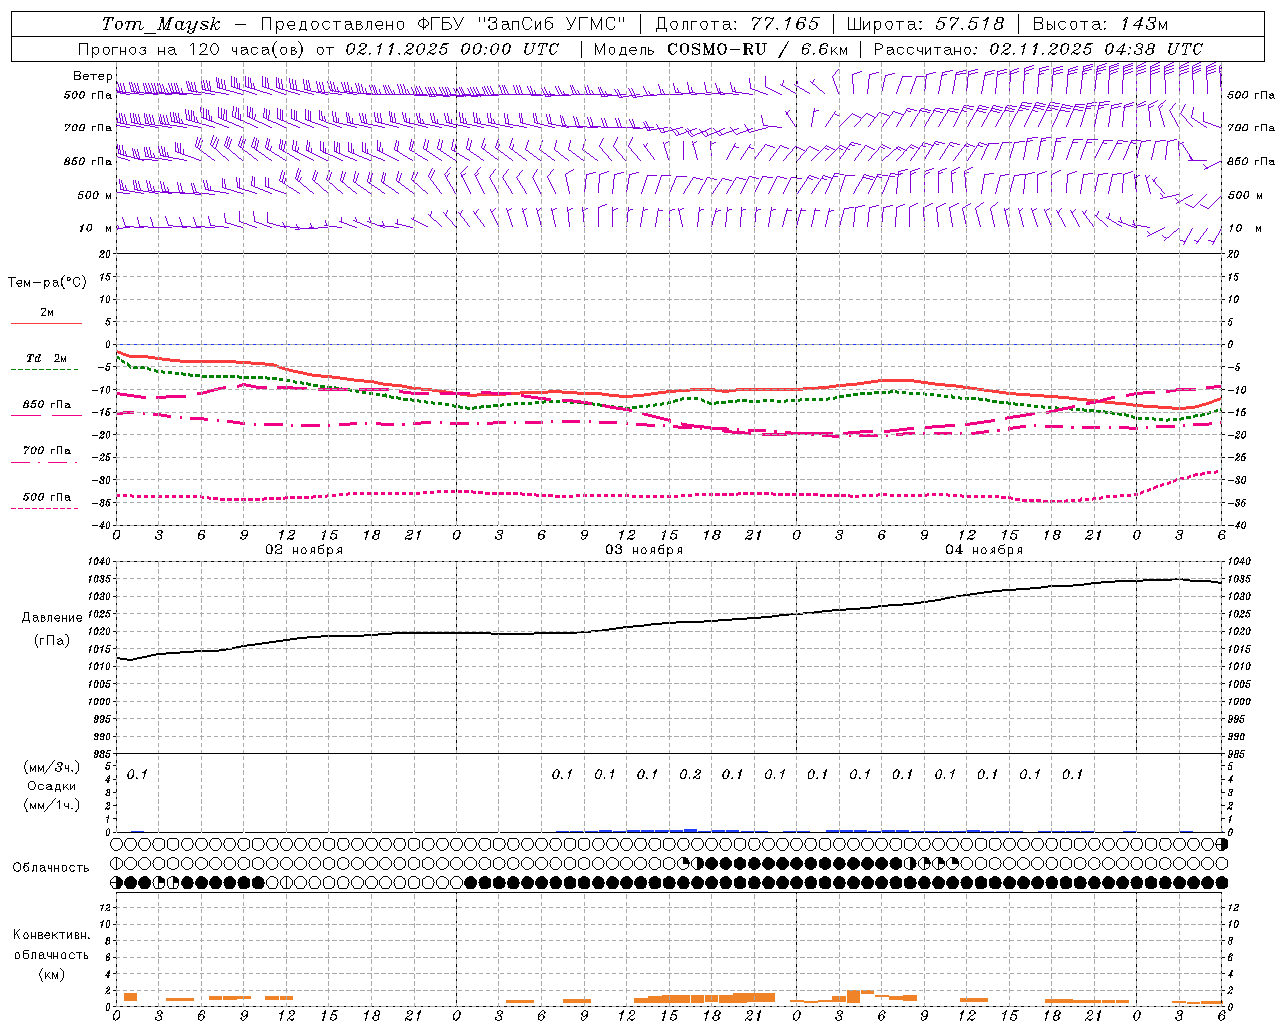
Task: Click the Давление pressure panel label
Action: [50, 618]
